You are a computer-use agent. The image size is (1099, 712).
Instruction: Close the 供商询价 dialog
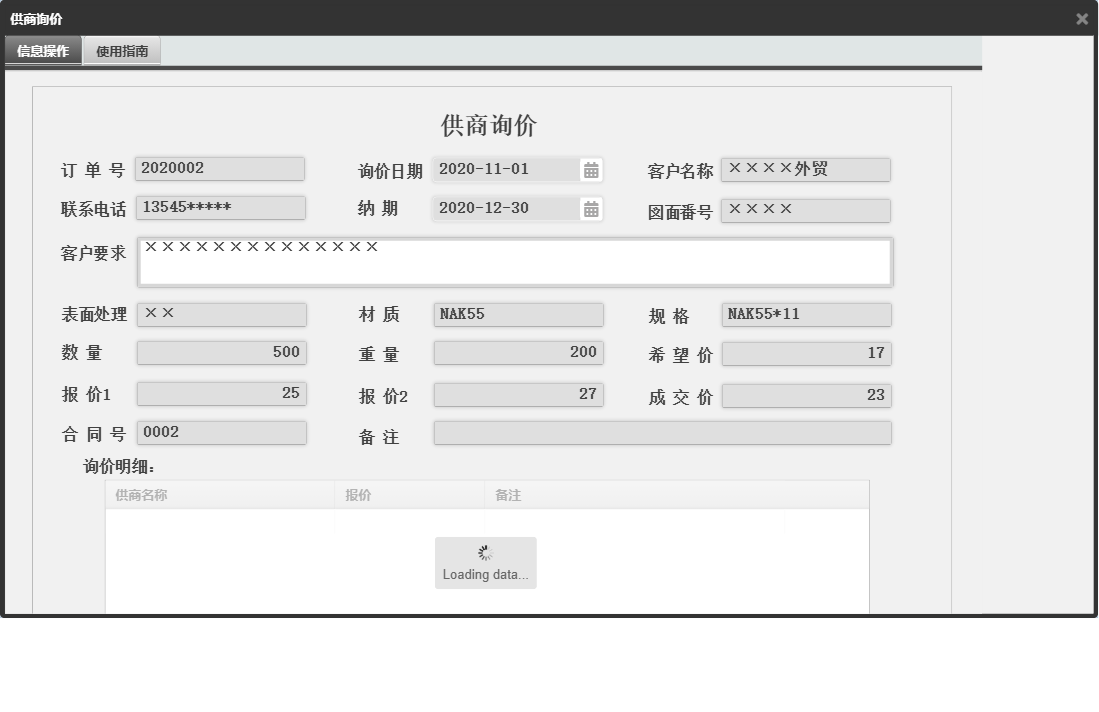tap(1081, 18)
